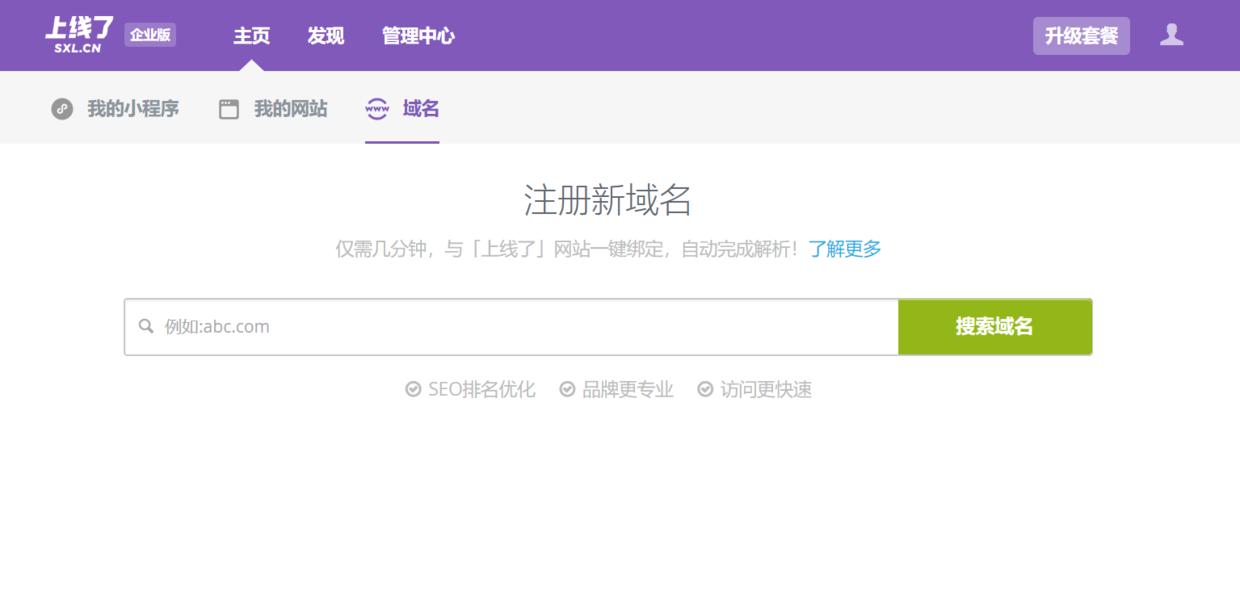Click the checkmark icon before SEO排名优化
Image resolution: width=1240 pixels, height=591 pixels.
[412, 390]
